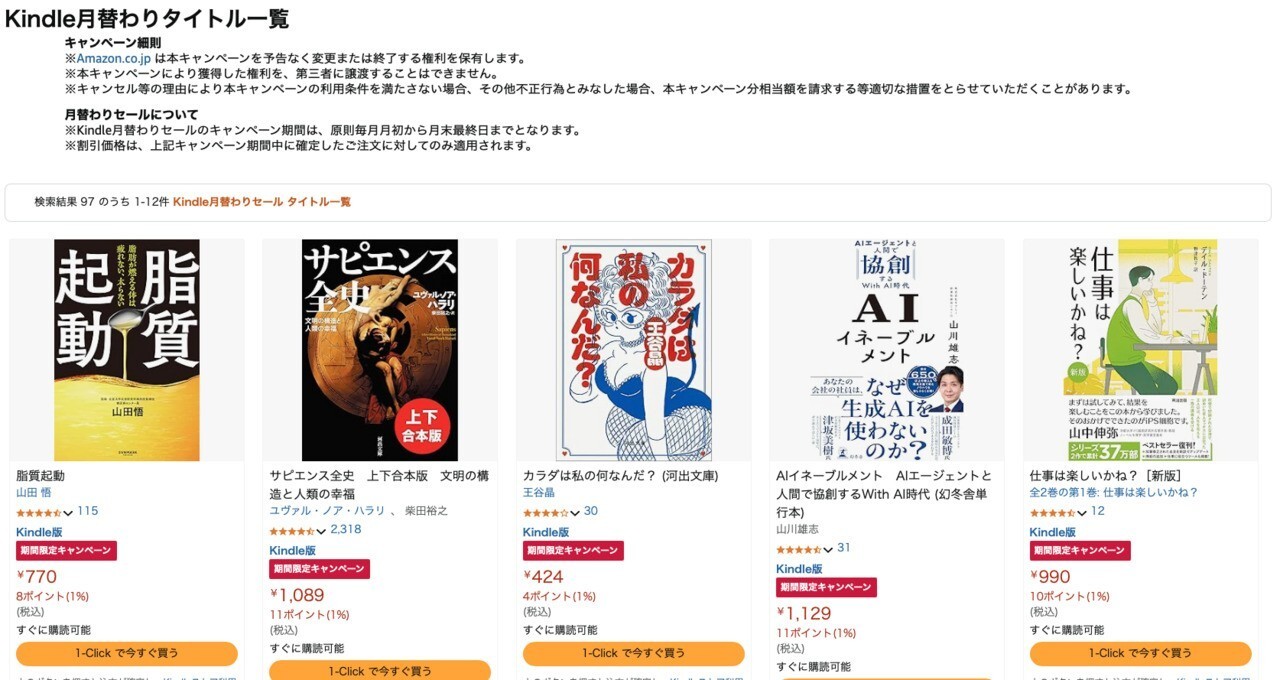Buy 脂質起動 with 1-Click button

pos(127,653)
